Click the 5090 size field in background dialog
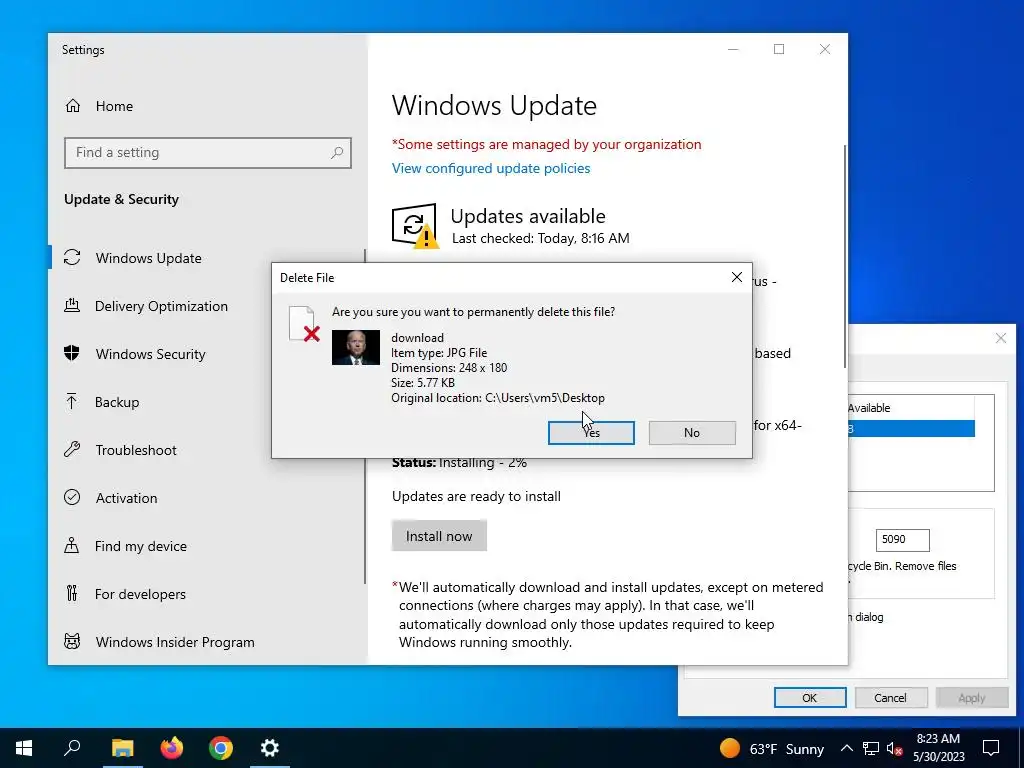 click(x=902, y=539)
